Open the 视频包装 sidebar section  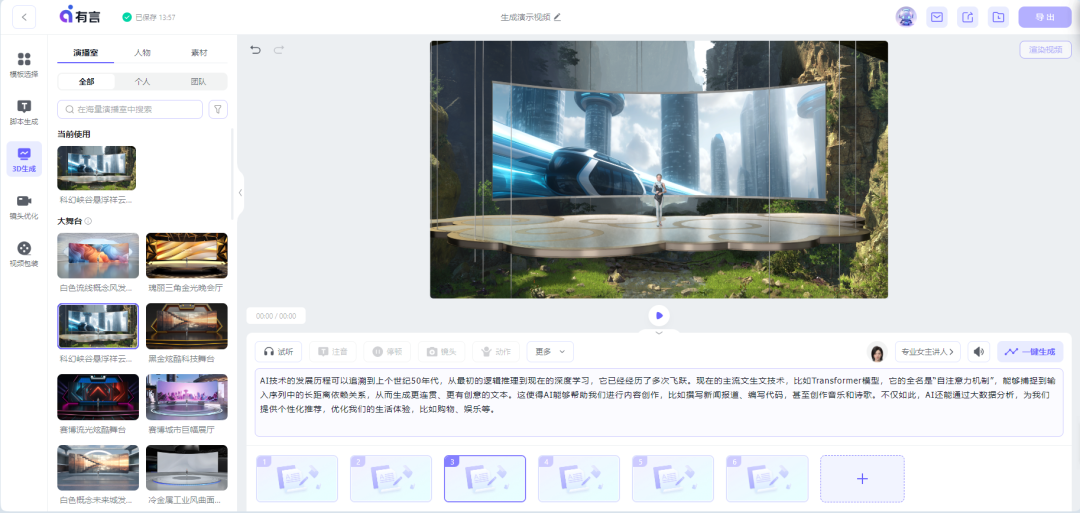click(24, 253)
